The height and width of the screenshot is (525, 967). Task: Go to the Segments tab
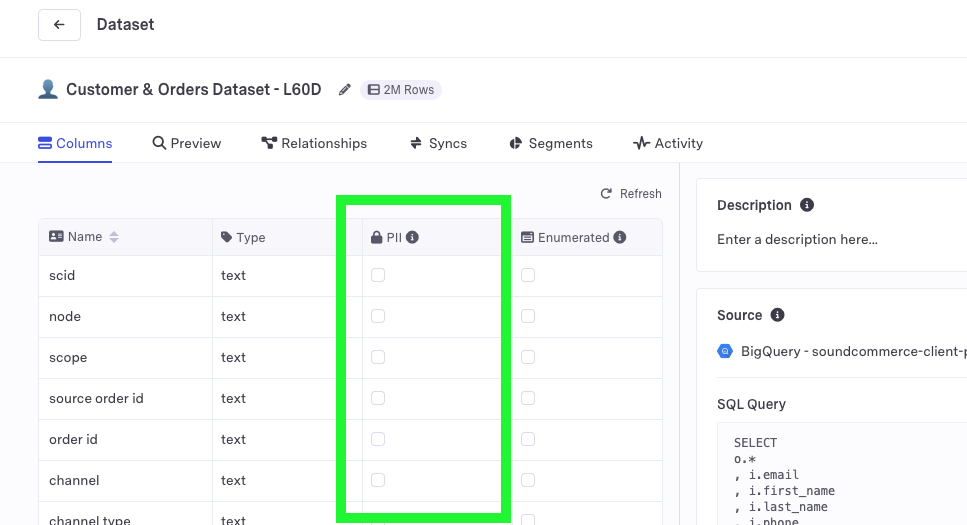click(551, 143)
